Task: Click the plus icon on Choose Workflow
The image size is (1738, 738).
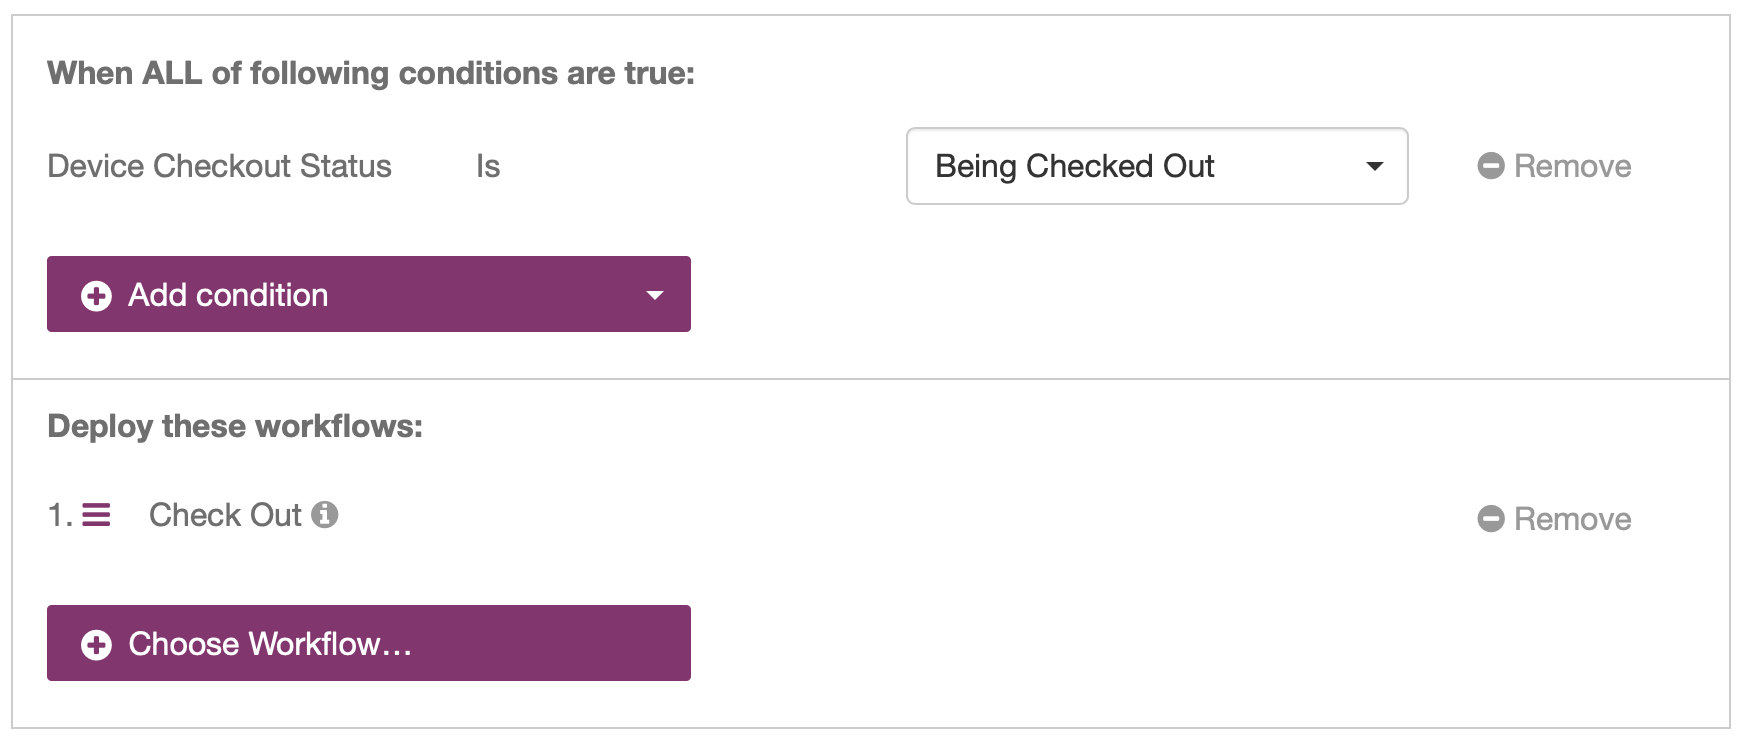Action: coord(96,645)
